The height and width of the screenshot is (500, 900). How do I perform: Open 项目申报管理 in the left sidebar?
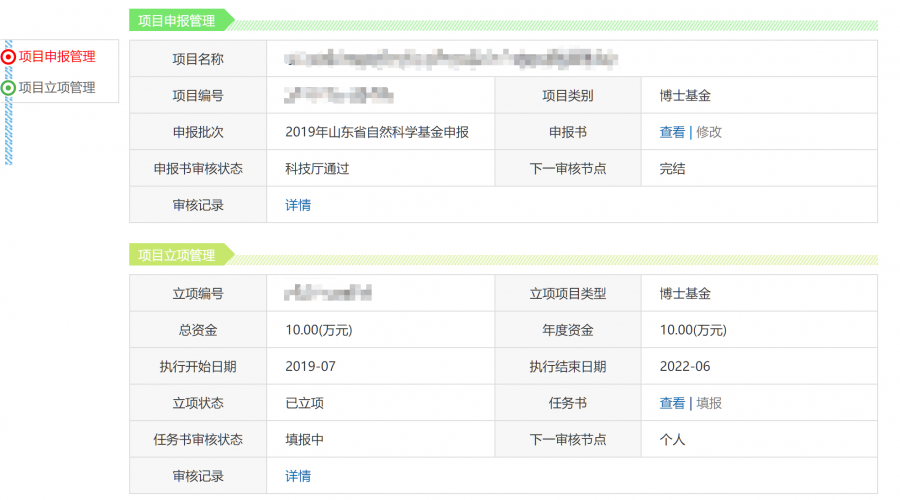click(x=57, y=57)
